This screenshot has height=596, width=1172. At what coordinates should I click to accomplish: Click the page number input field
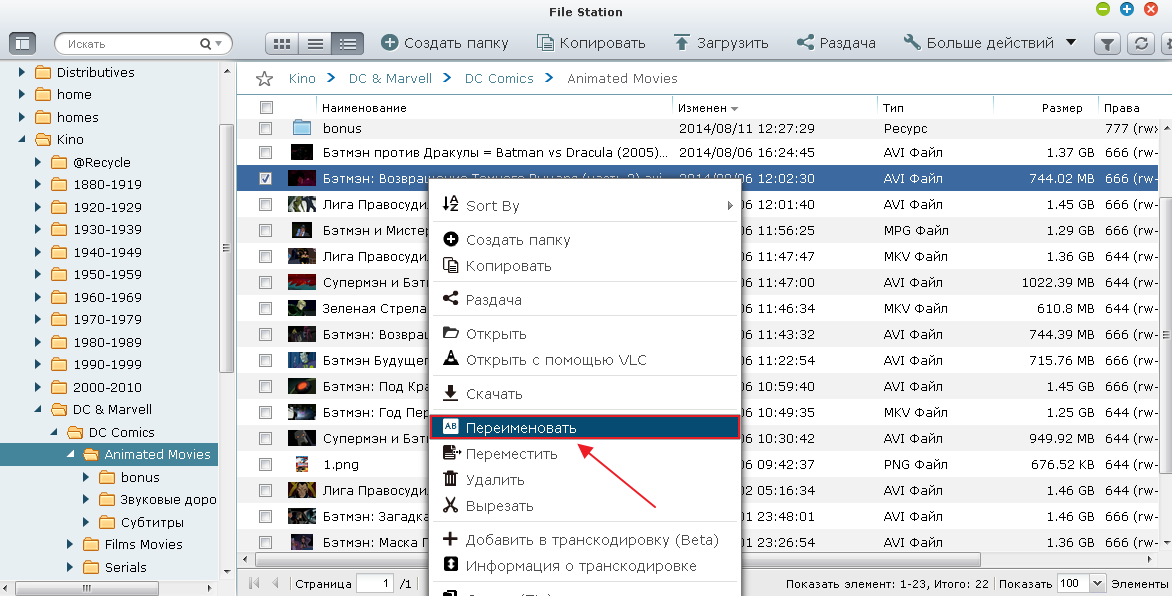[375, 583]
